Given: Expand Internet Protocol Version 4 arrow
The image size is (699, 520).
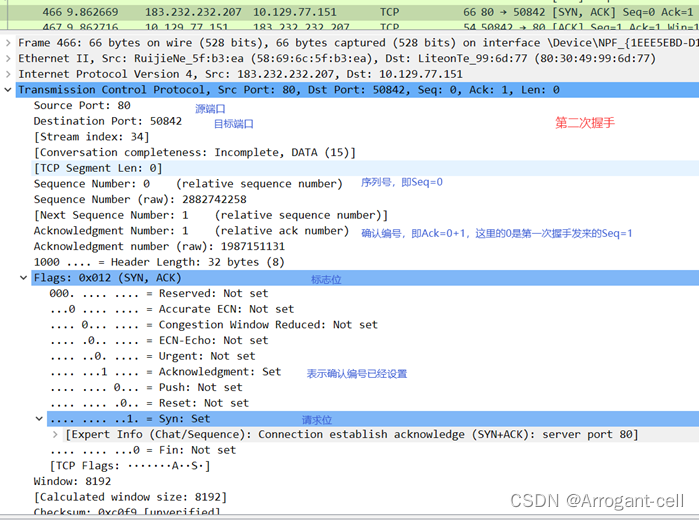Looking at the screenshot, I should click(x=8, y=74).
